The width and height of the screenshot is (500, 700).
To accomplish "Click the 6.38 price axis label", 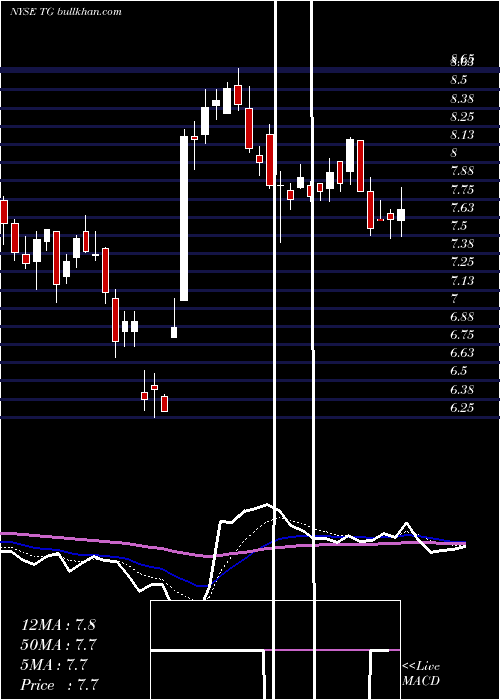I will (462, 390).
